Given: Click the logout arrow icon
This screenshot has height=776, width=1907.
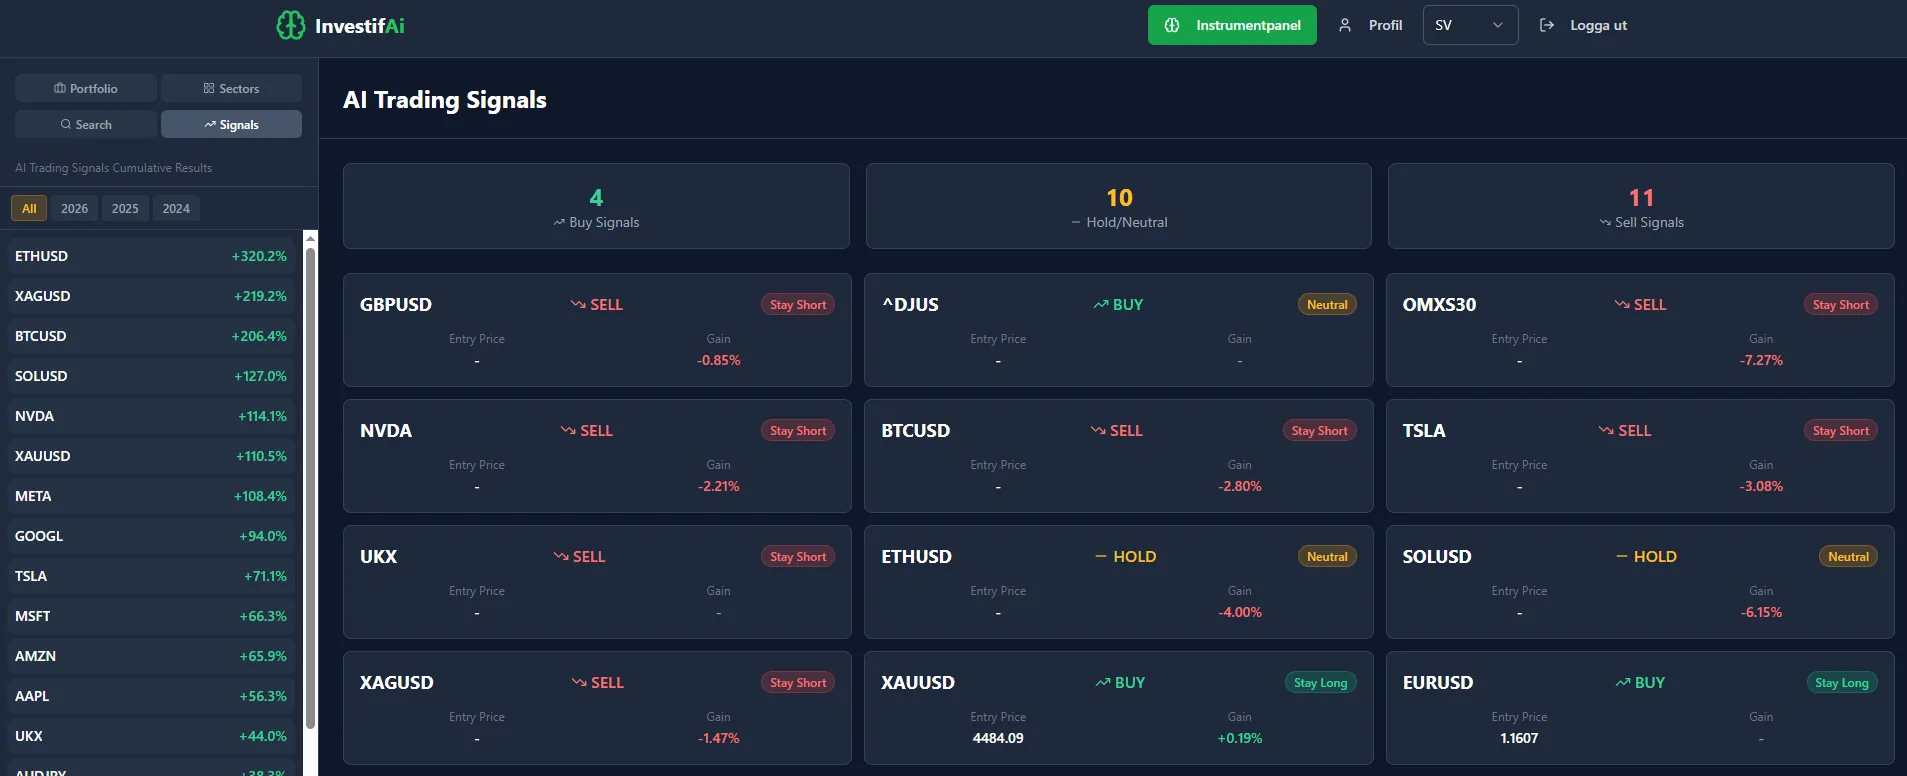Looking at the screenshot, I should [1547, 25].
